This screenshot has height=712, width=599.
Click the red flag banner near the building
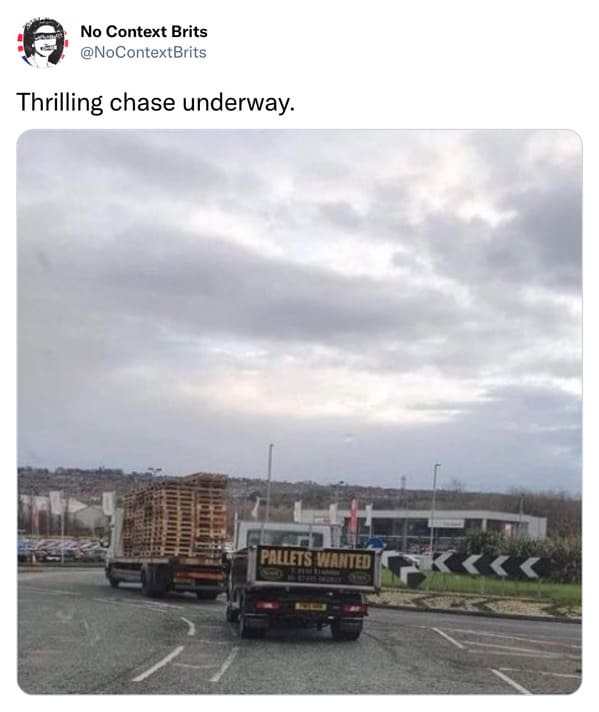(354, 515)
